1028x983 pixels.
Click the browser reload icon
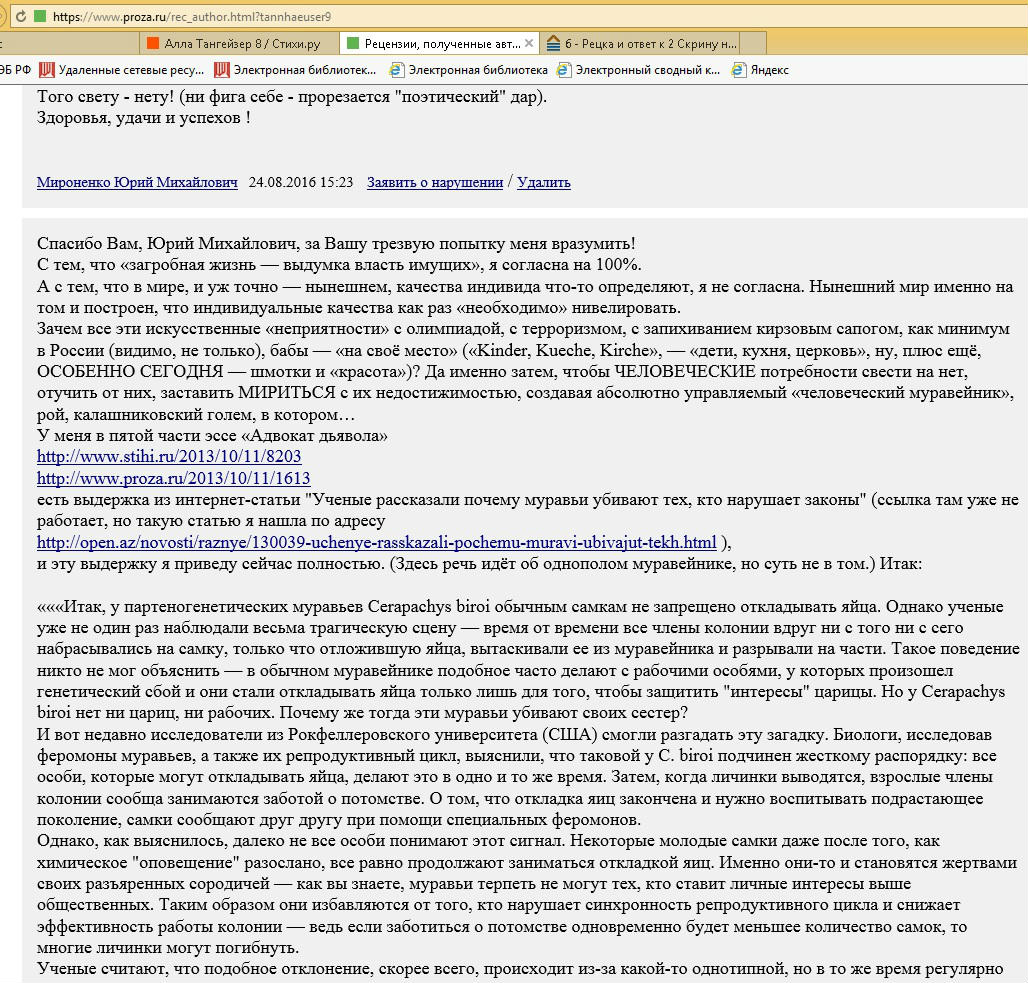pos(21,16)
